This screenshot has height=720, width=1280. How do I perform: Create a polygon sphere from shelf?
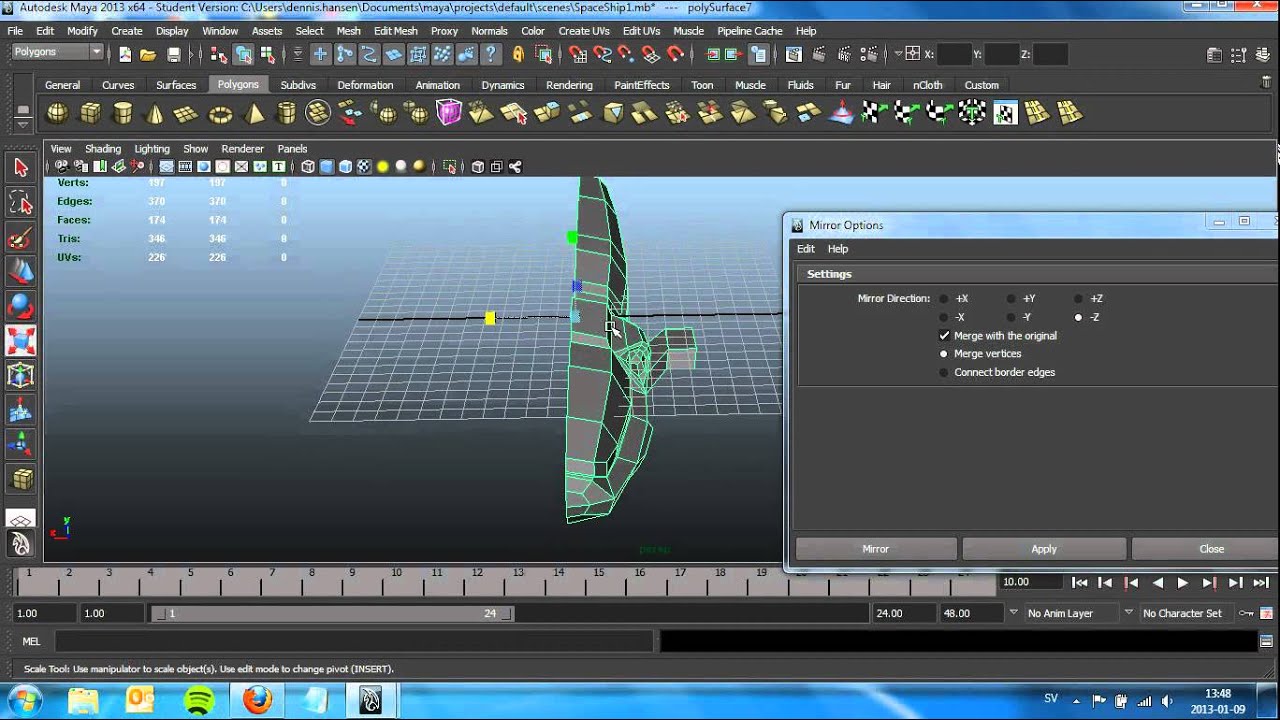coord(58,113)
